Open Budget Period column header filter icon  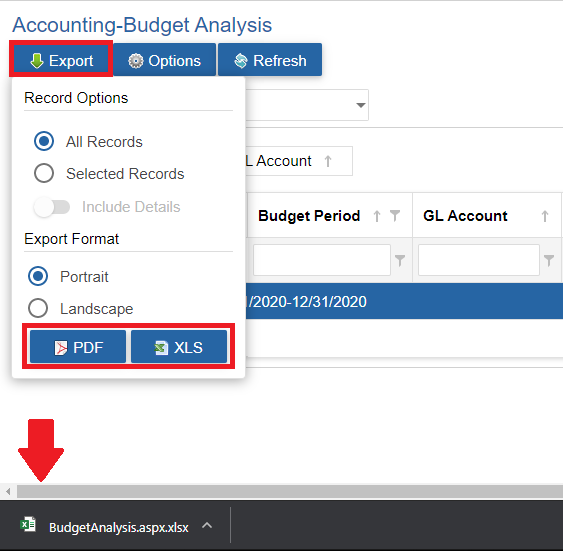(395, 216)
